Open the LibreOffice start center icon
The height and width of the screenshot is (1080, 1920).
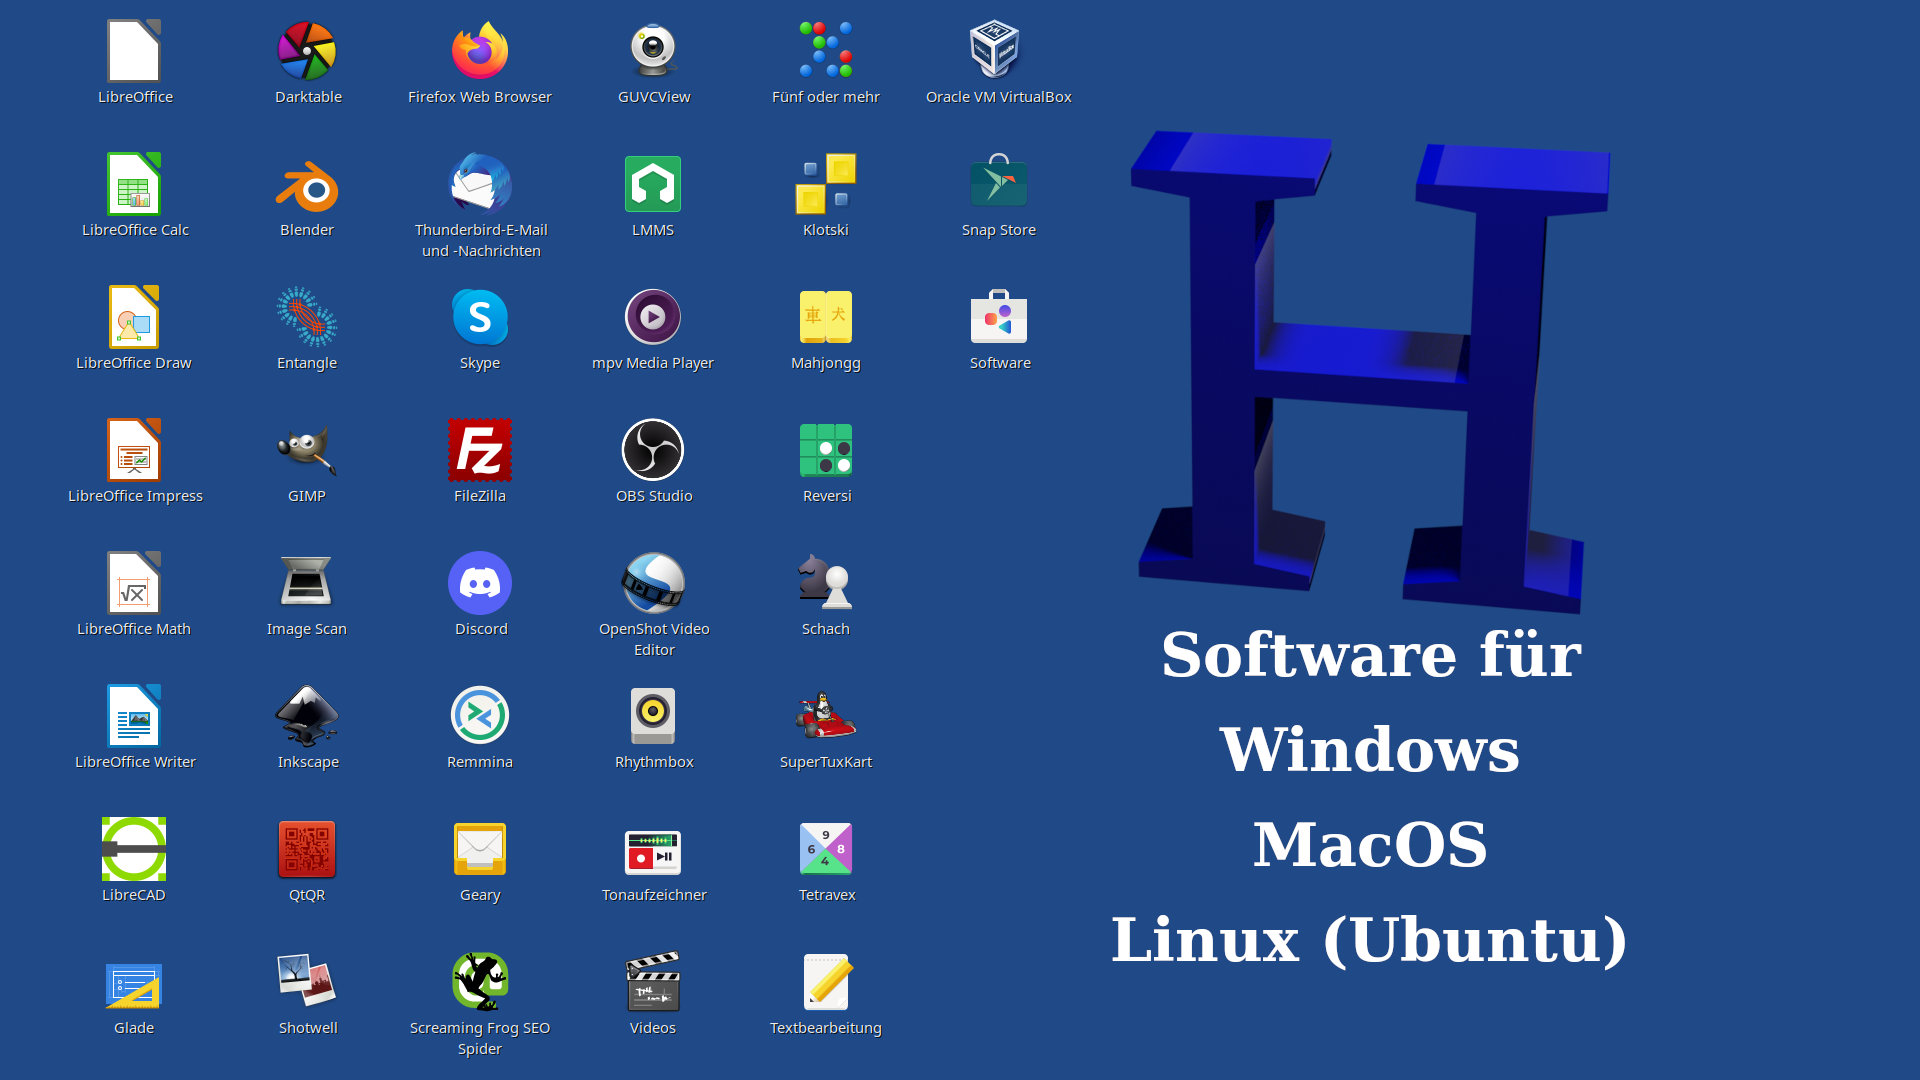coord(134,51)
